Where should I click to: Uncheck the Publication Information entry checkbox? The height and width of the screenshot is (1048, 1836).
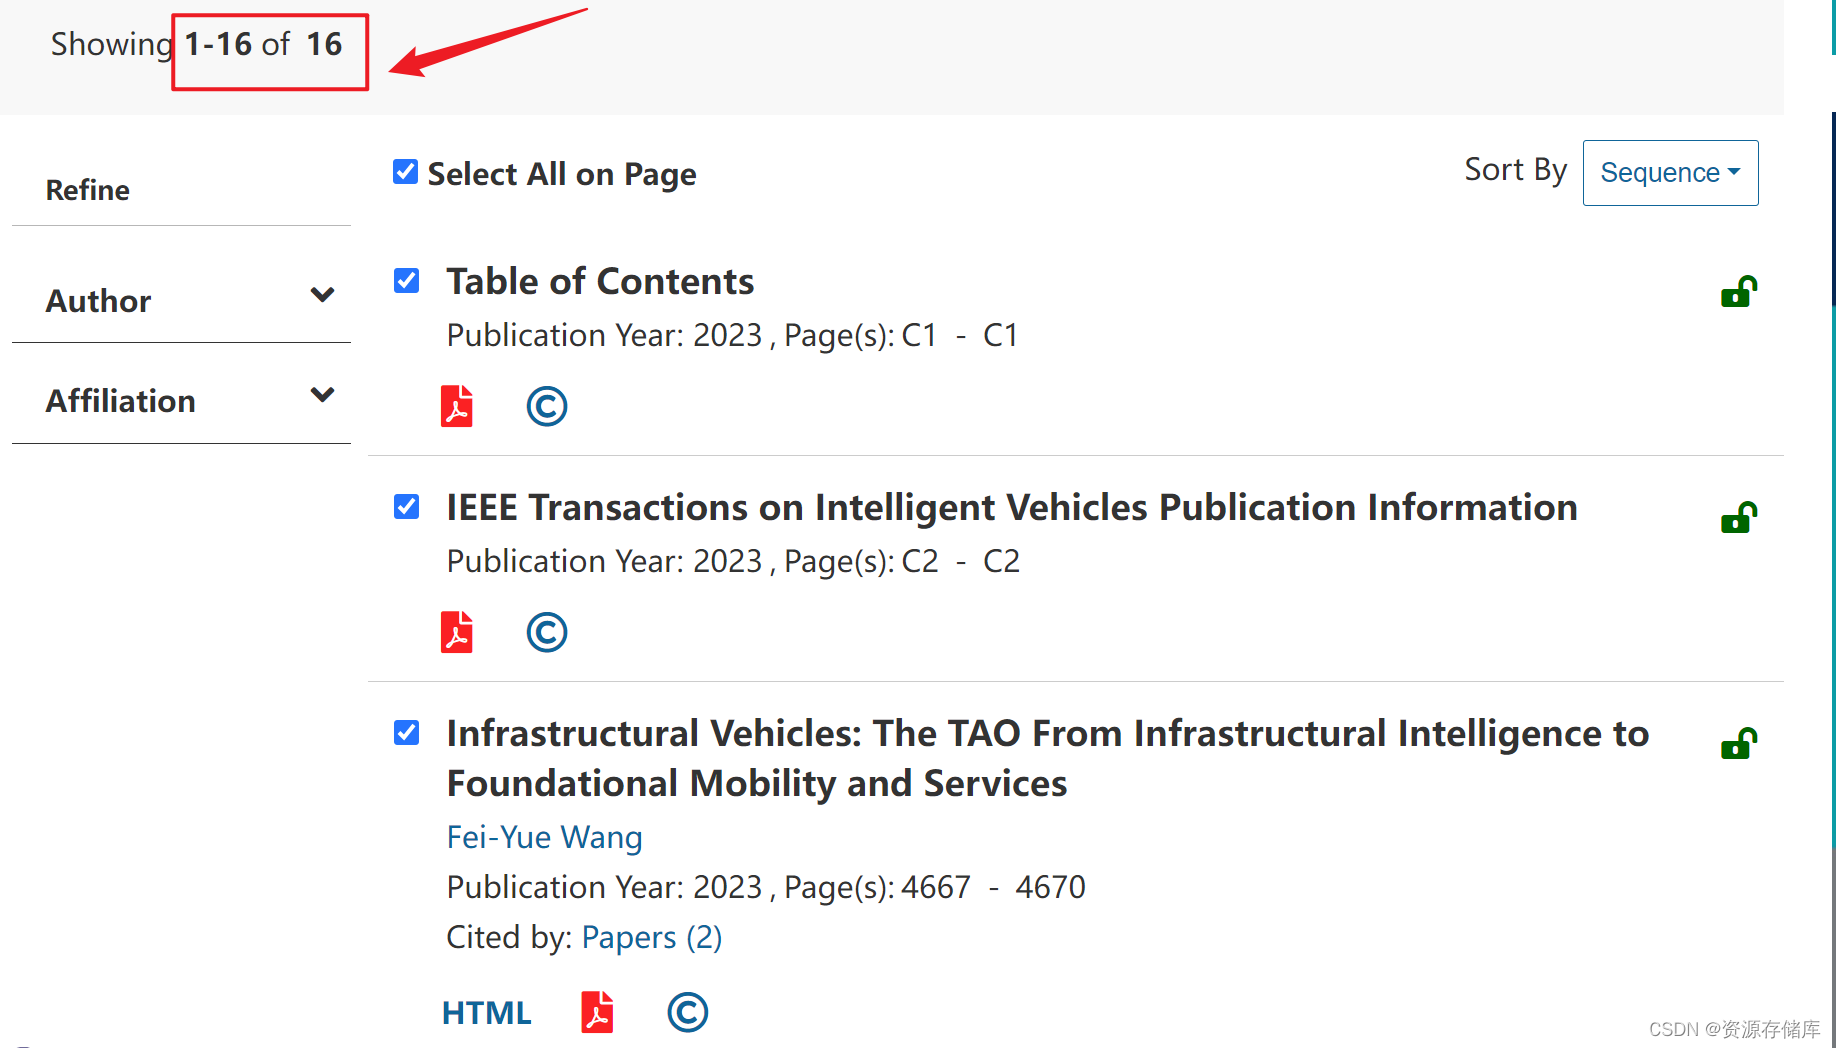406,506
